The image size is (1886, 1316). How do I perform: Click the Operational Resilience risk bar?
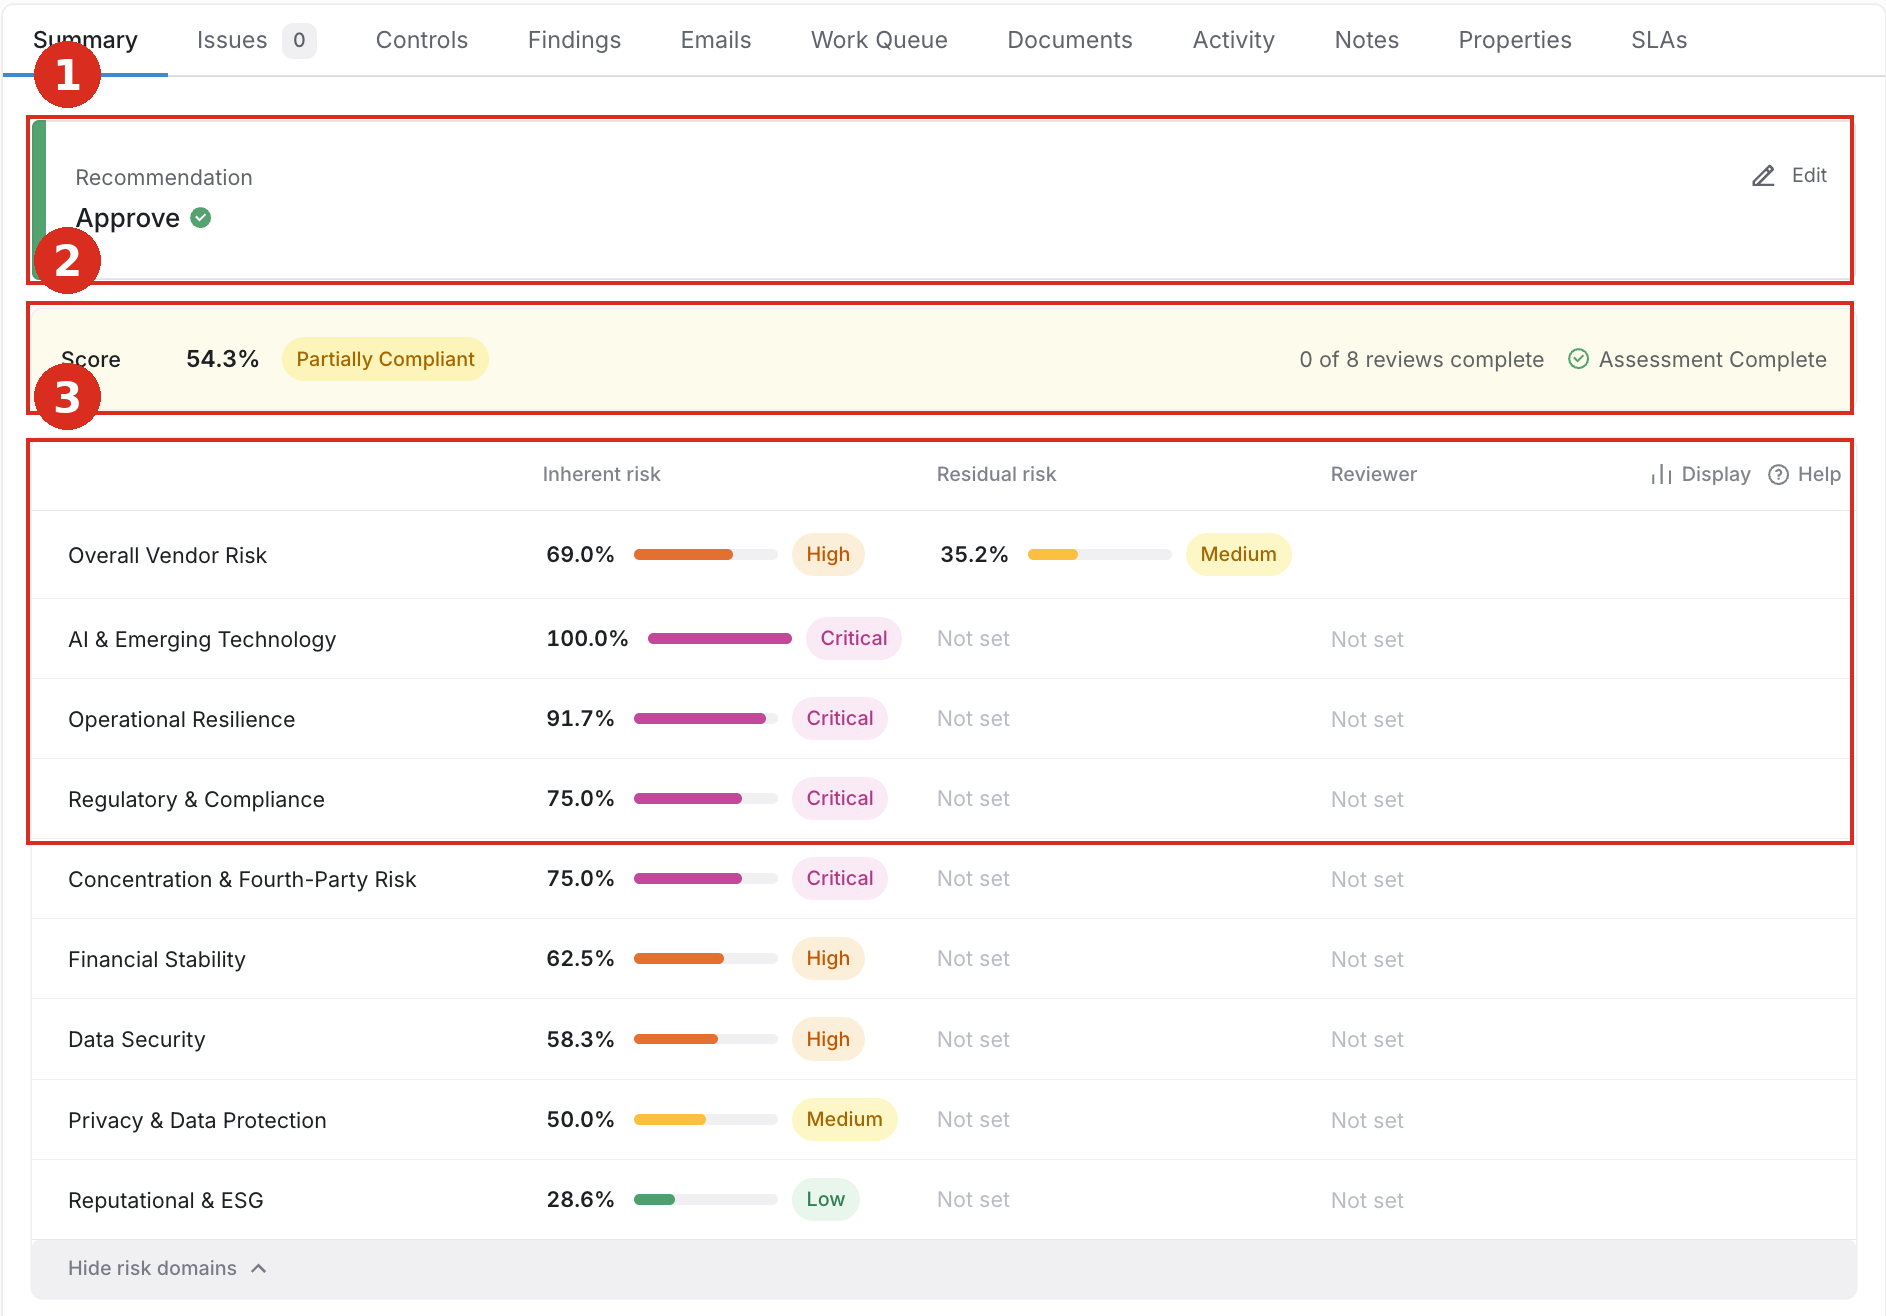pos(706,718)
